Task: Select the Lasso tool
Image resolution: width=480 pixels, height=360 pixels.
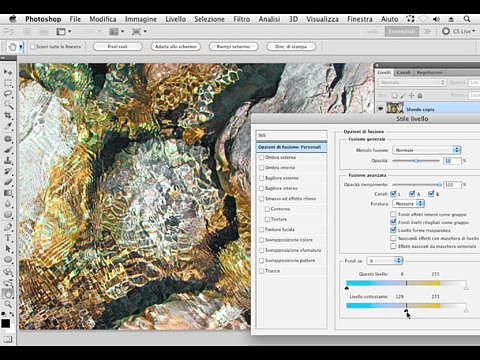Action: (8, 94)
